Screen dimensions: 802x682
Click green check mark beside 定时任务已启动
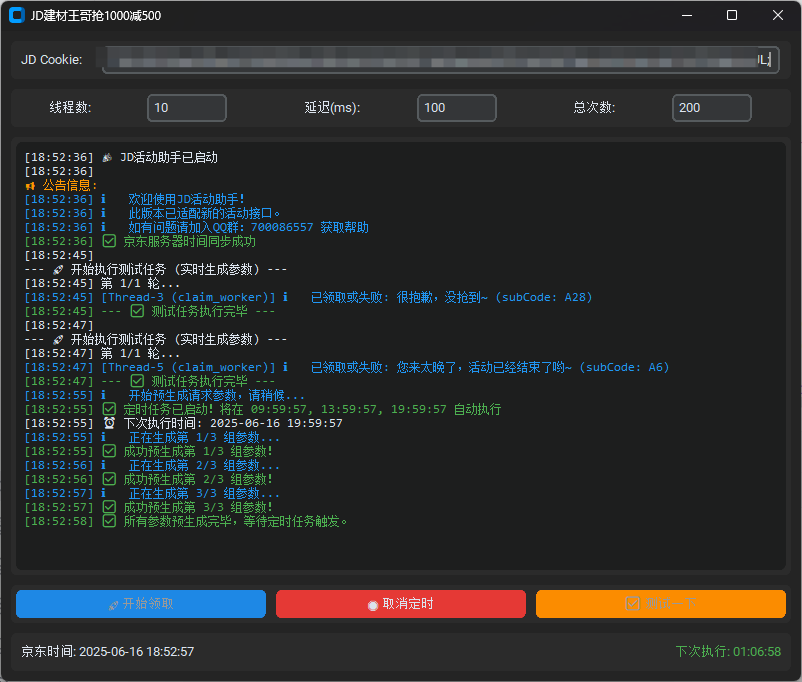click(x=110, y=409)
